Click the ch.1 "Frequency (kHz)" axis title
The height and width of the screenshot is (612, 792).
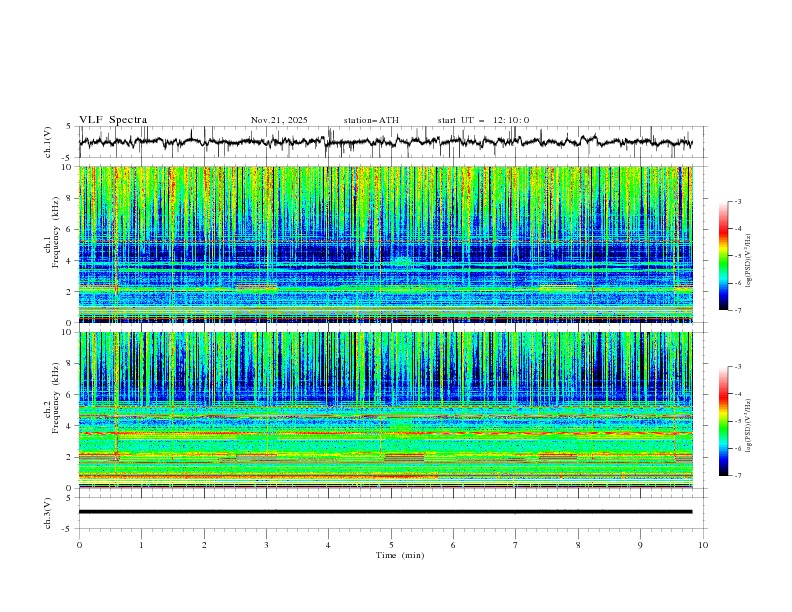56,230
